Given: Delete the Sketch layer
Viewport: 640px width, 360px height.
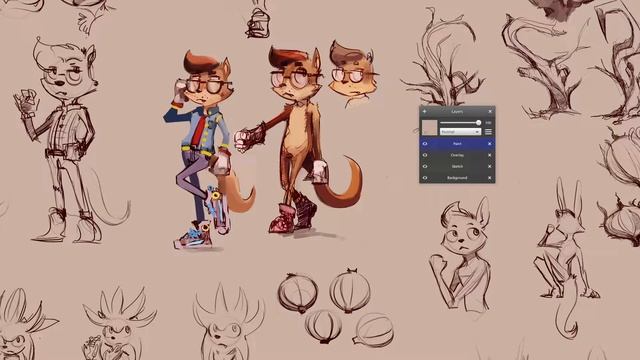Looking at the screenshot, I should pos(489,167).
